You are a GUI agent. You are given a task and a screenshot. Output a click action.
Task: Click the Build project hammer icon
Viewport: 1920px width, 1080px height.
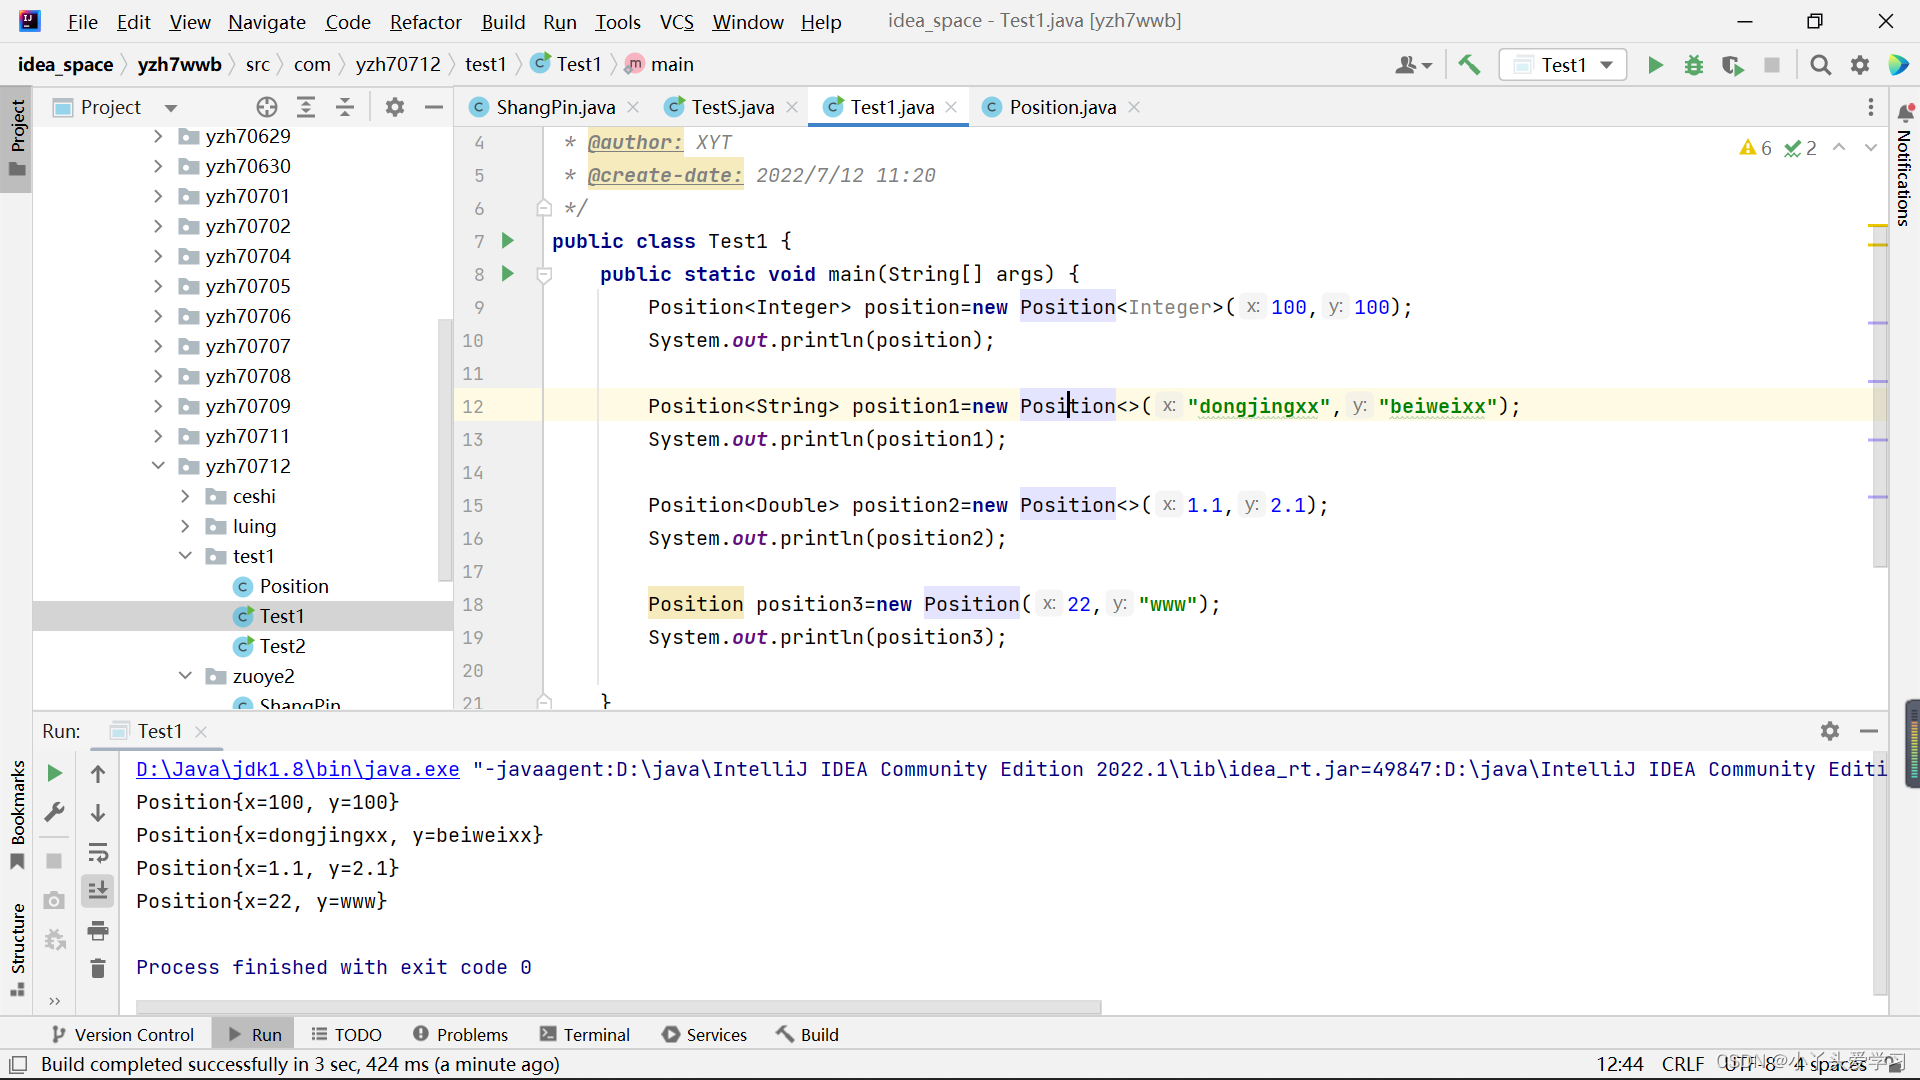pyautogui.click(x=1470, y=65)
